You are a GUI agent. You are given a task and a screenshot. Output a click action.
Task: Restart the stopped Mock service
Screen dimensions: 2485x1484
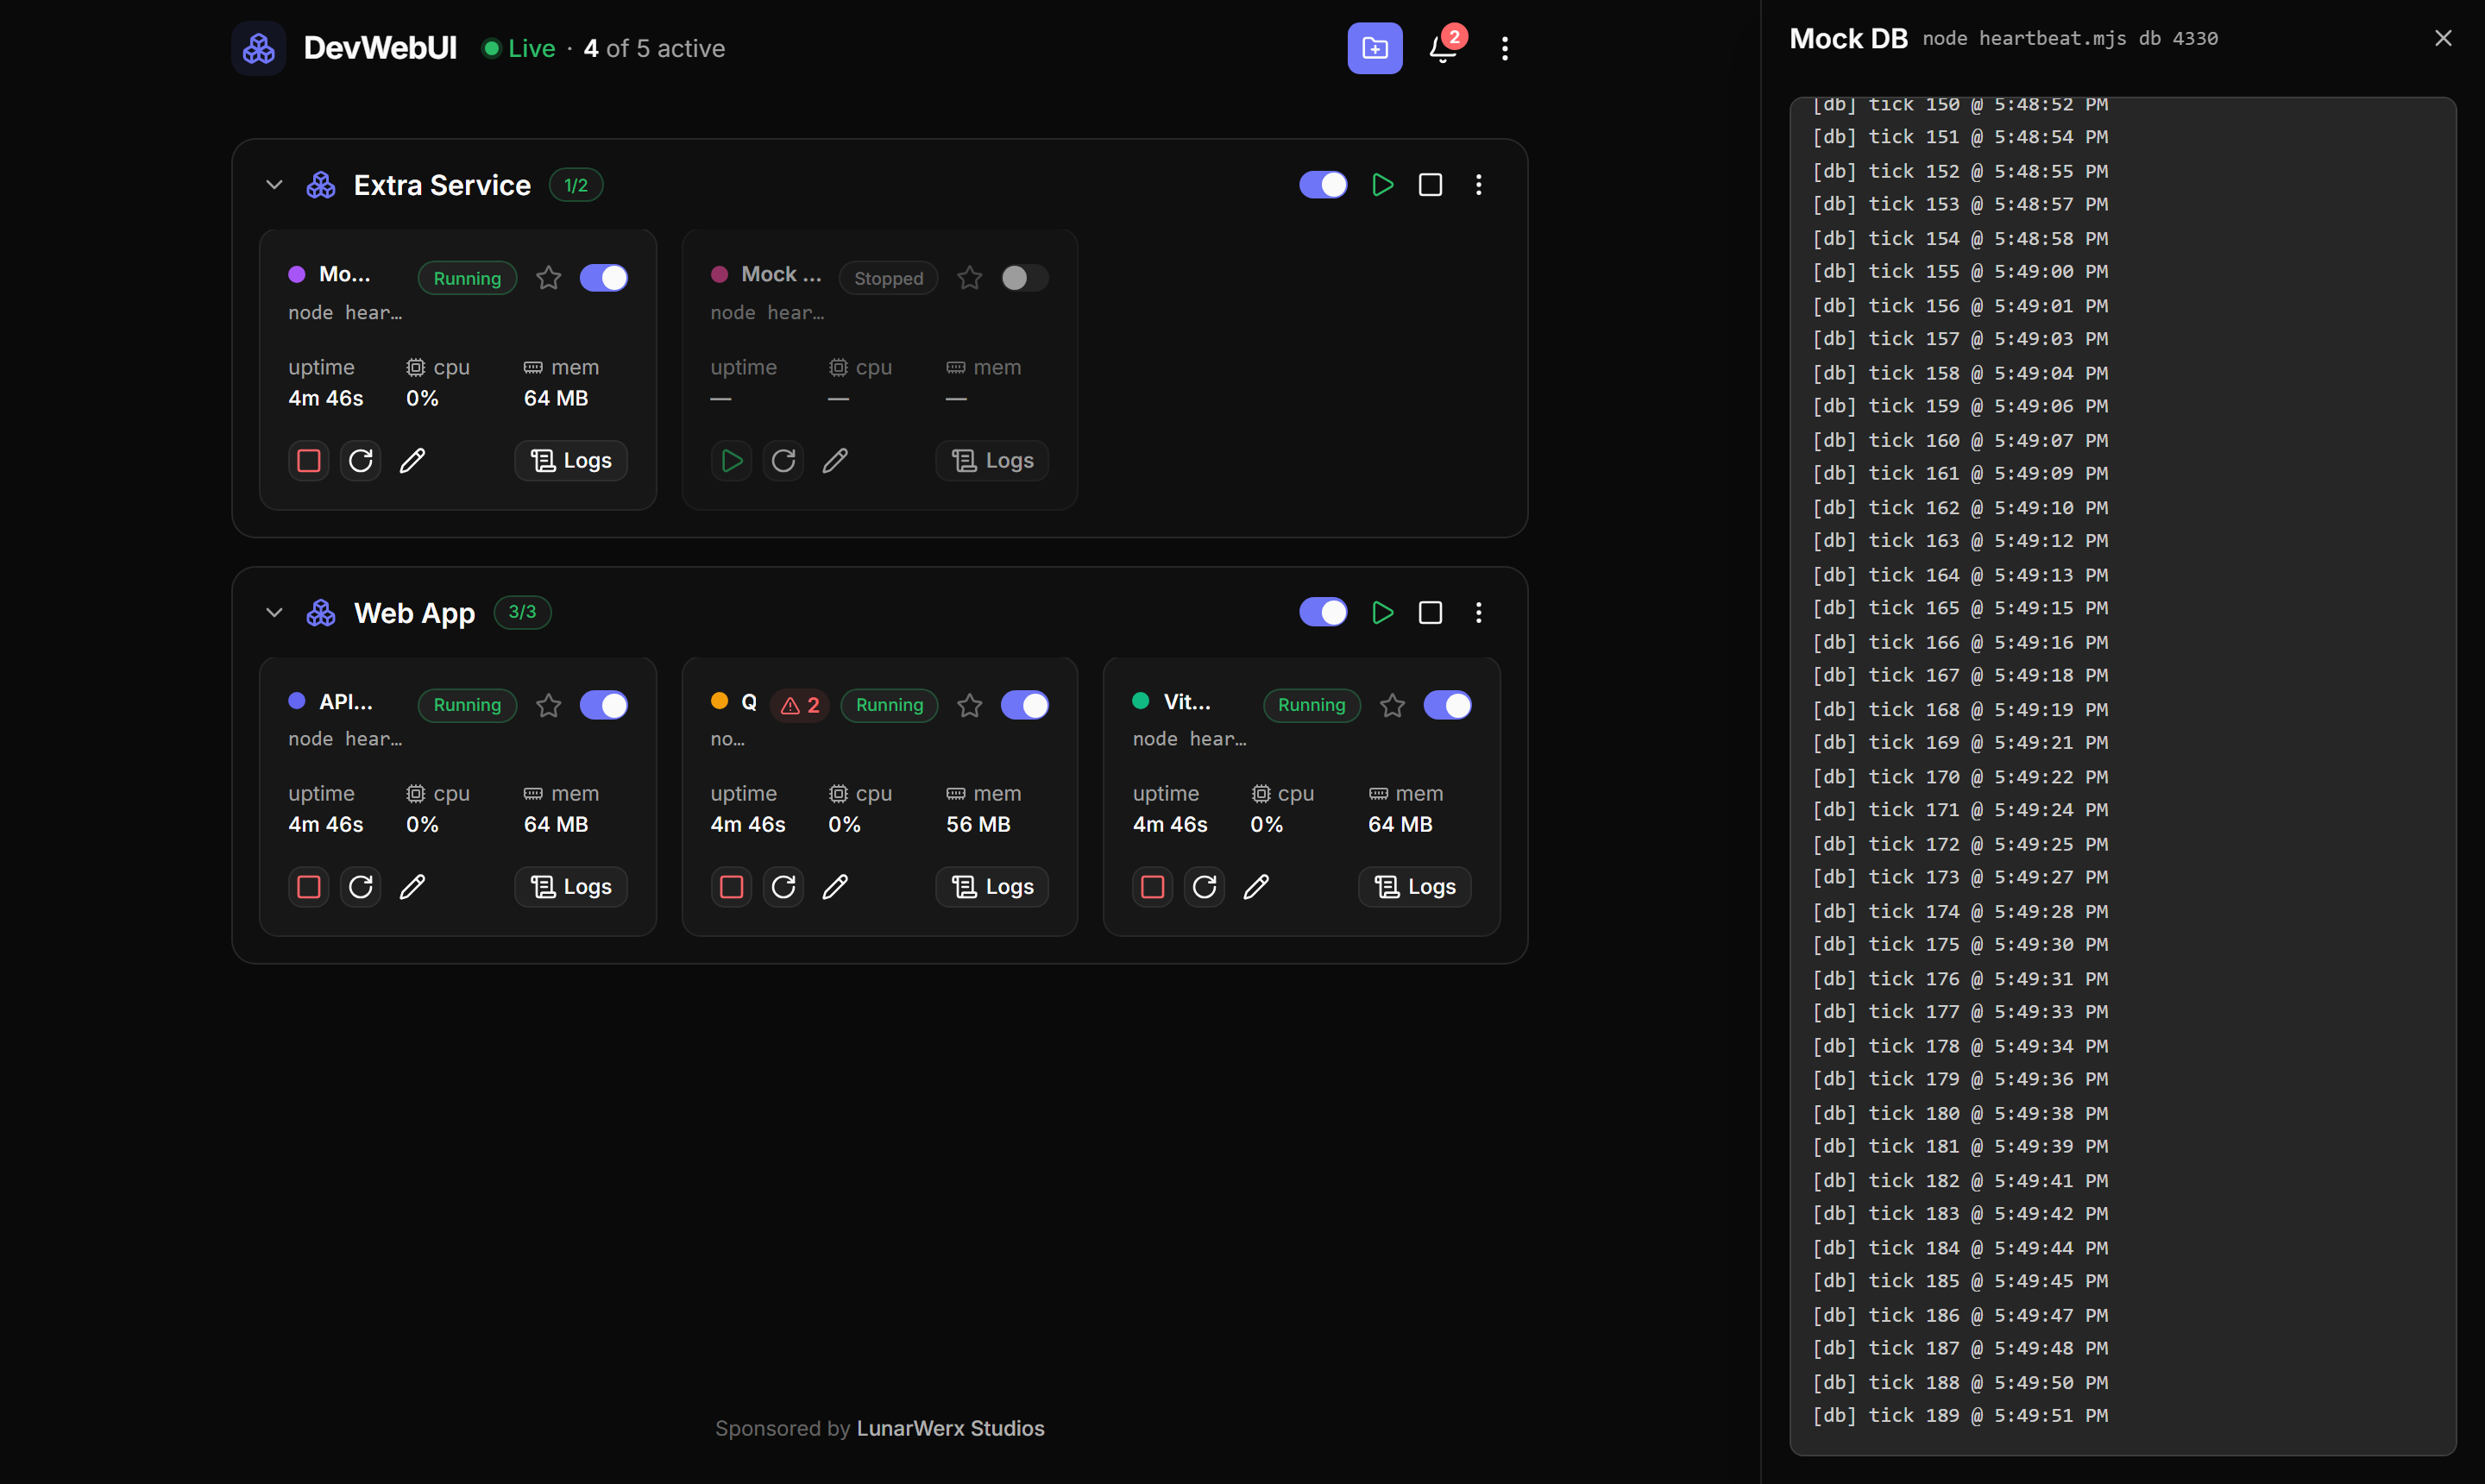click(783, 461)
